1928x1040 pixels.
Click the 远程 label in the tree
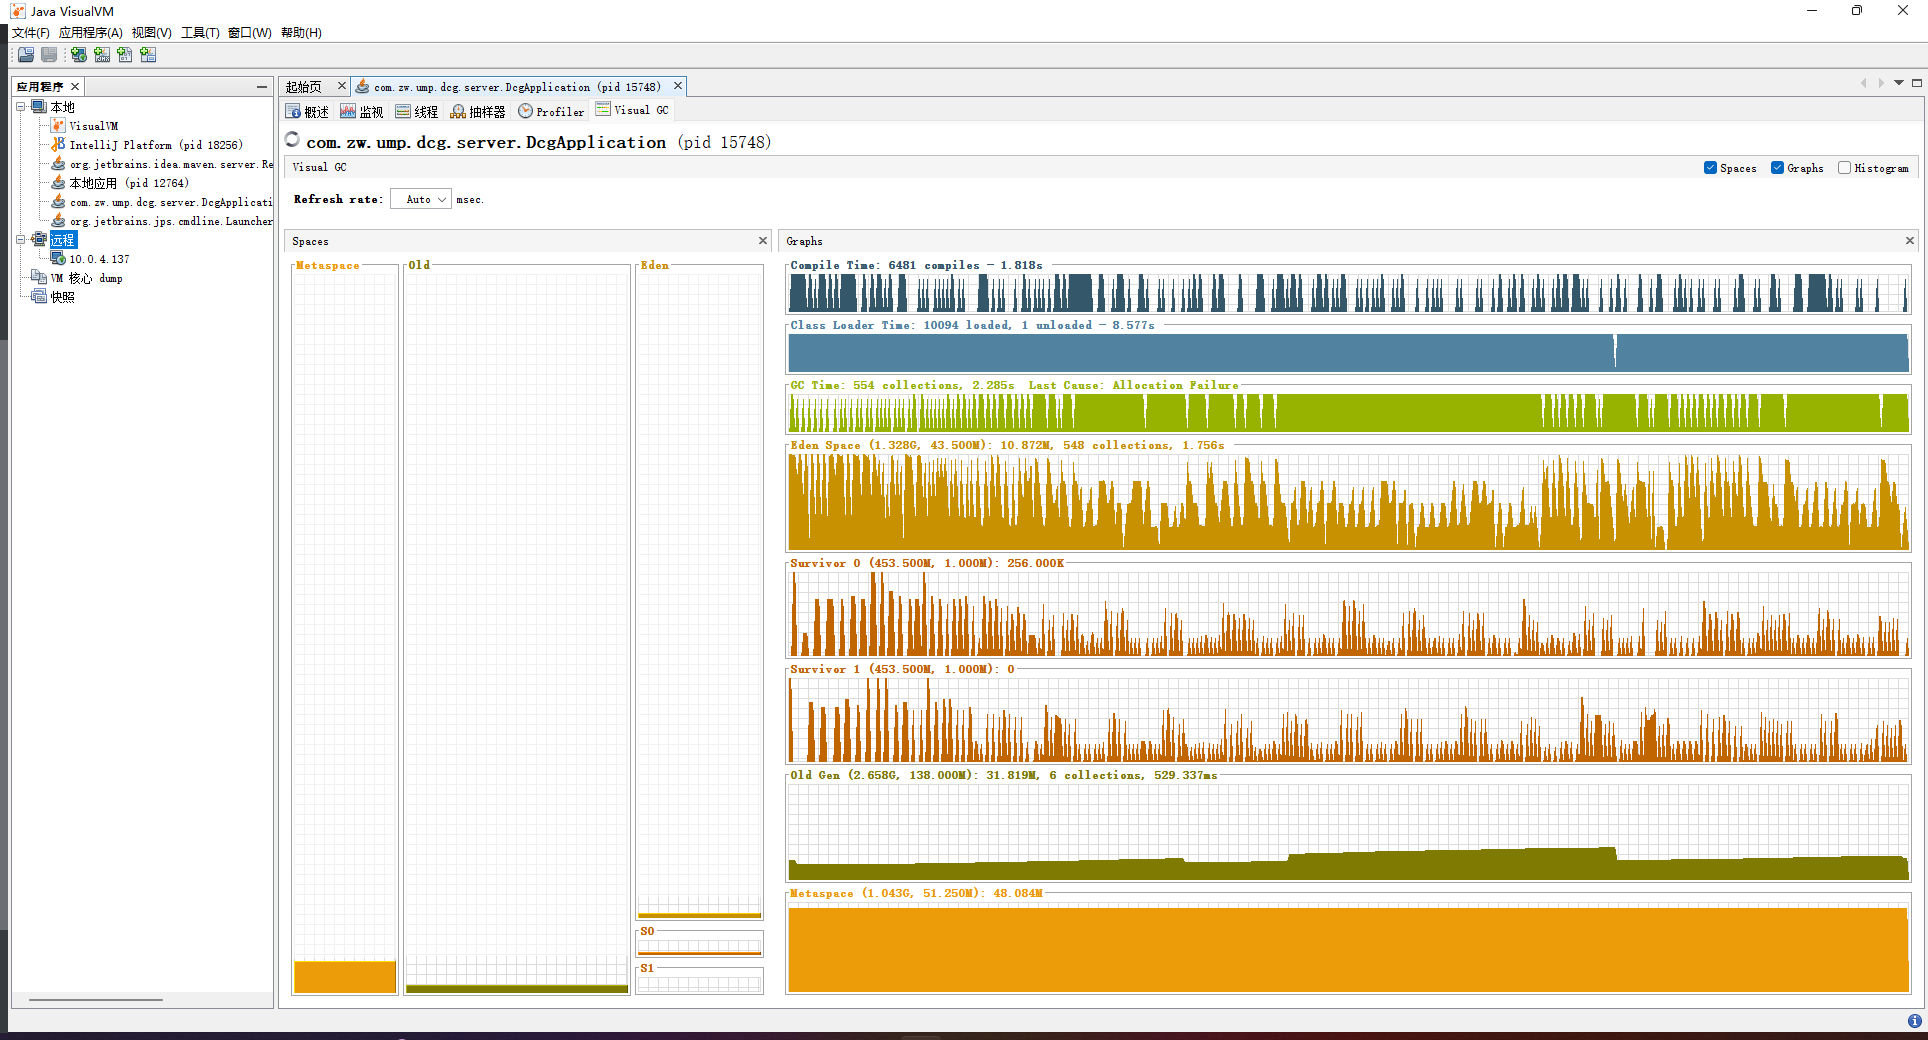63,240
